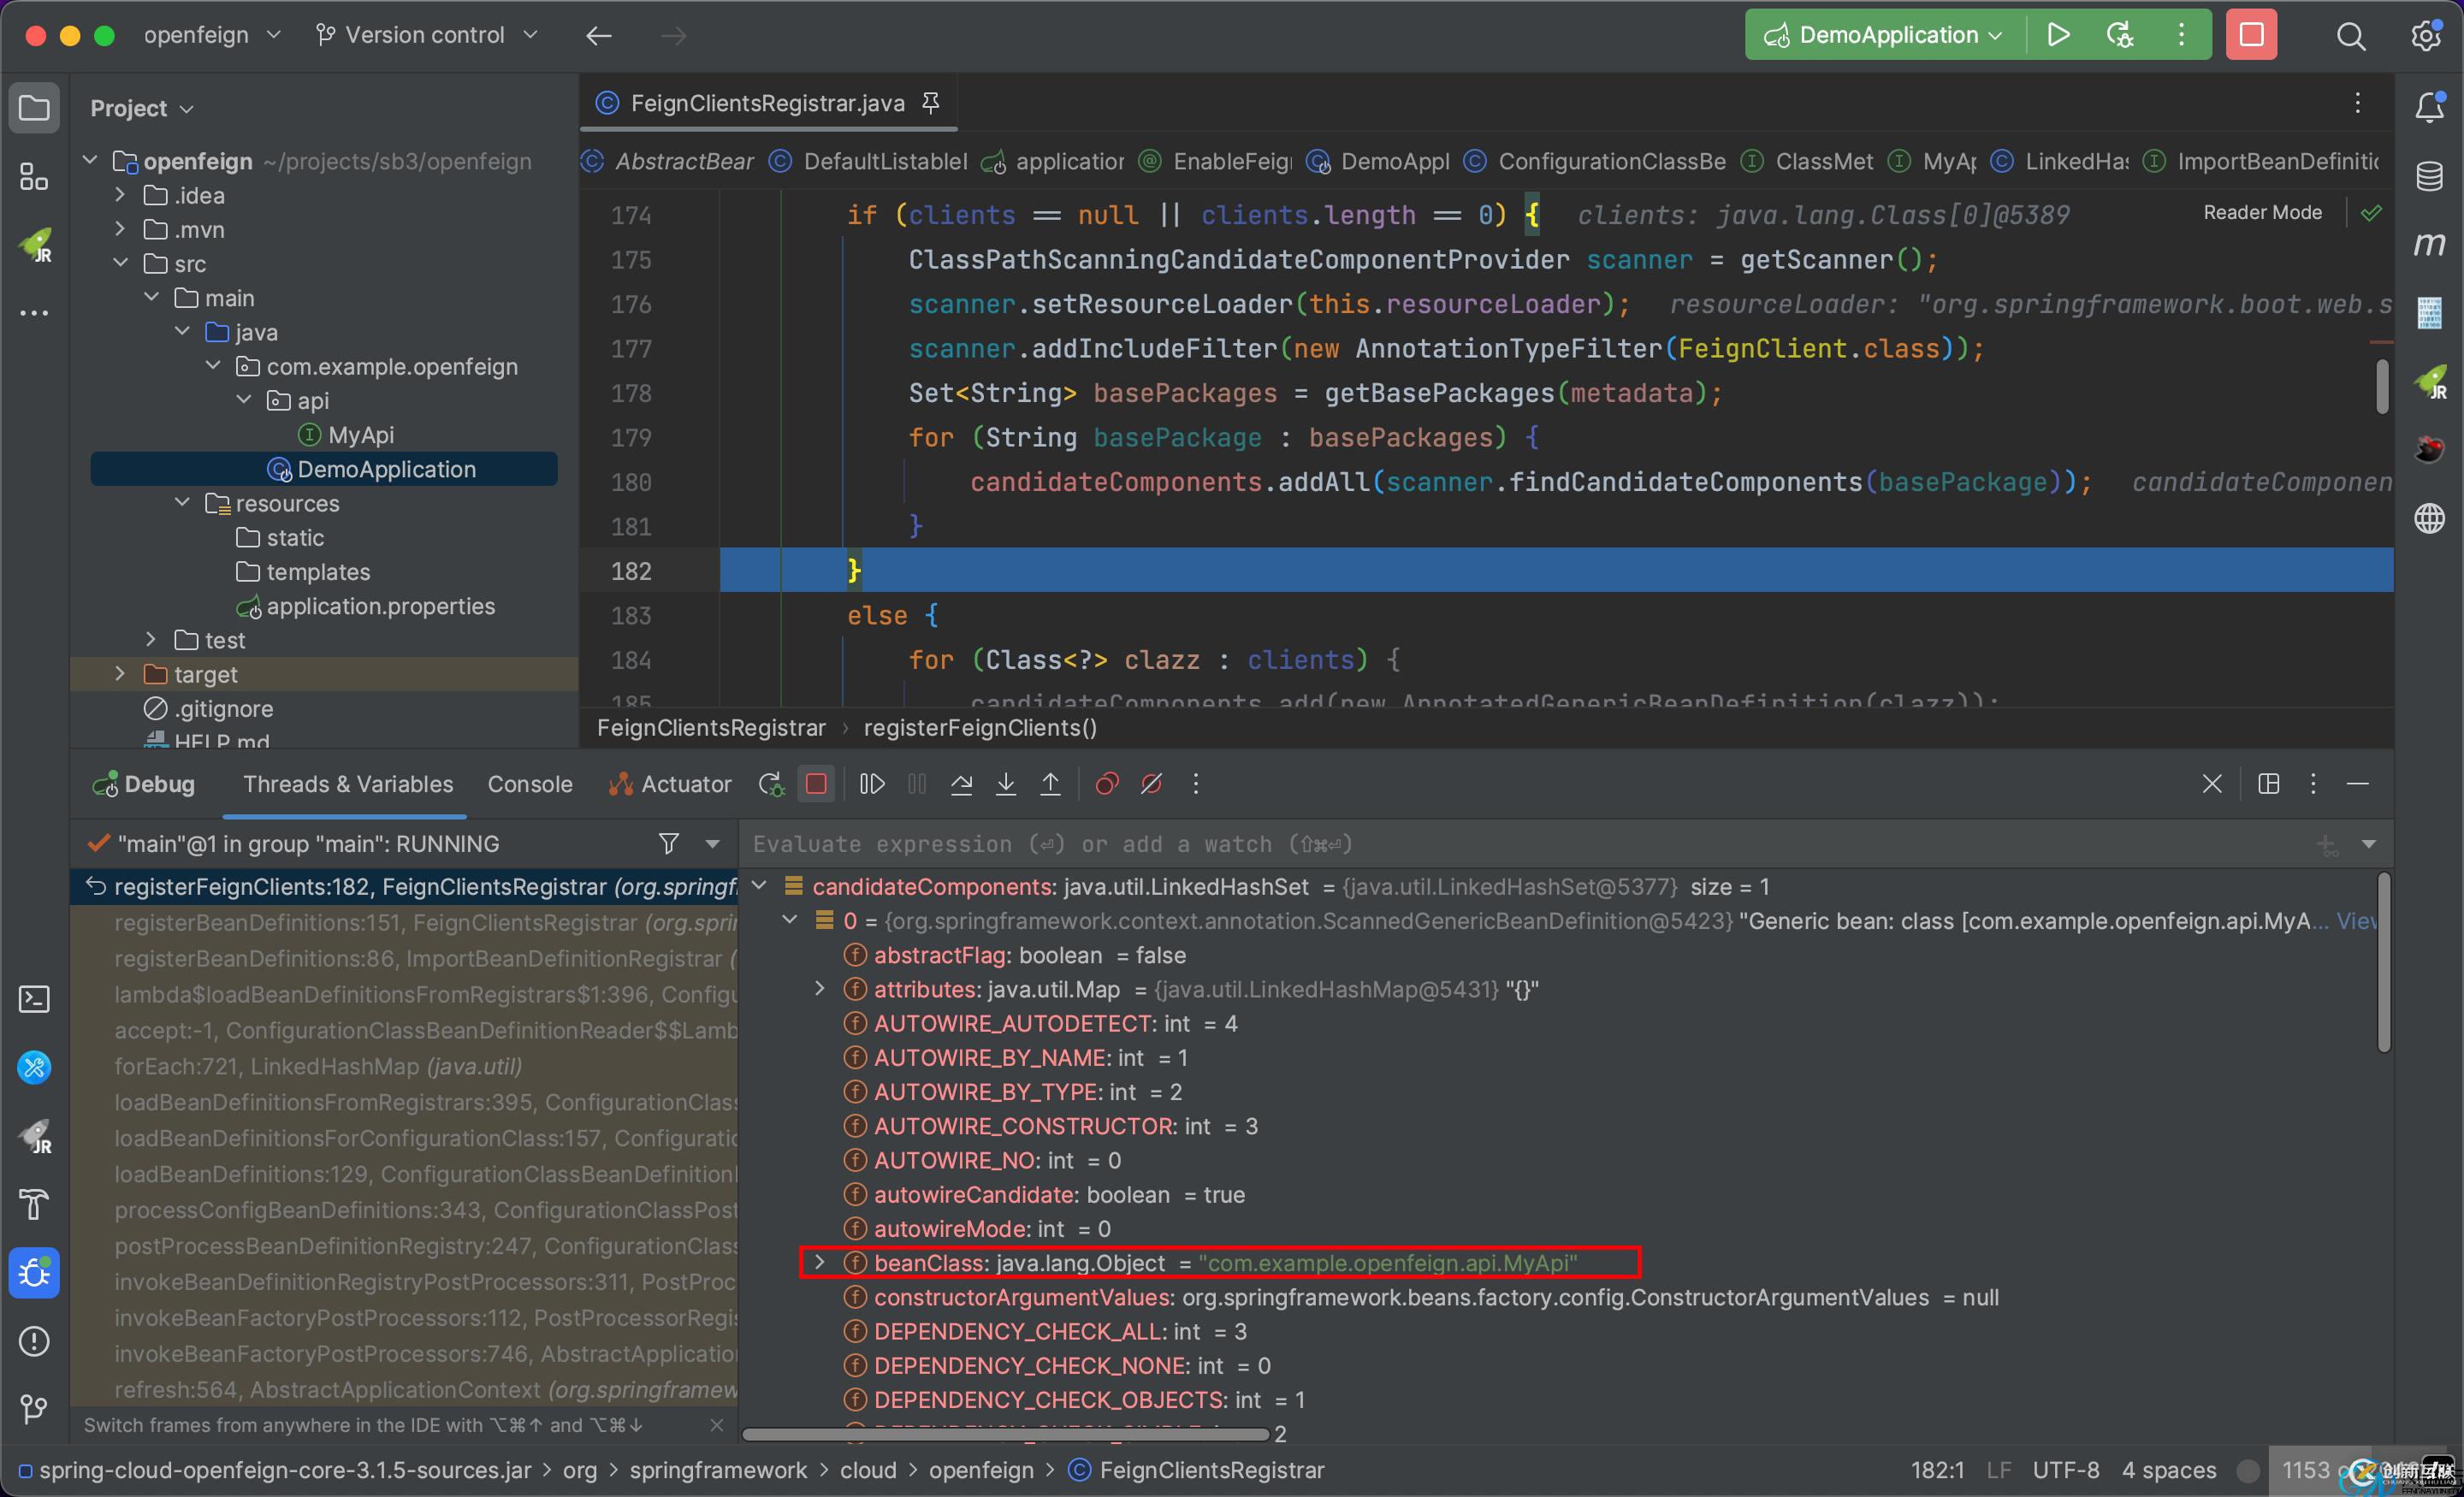Click the Step Over debug icon
2464x1497 pixels.
pos(961,785)
